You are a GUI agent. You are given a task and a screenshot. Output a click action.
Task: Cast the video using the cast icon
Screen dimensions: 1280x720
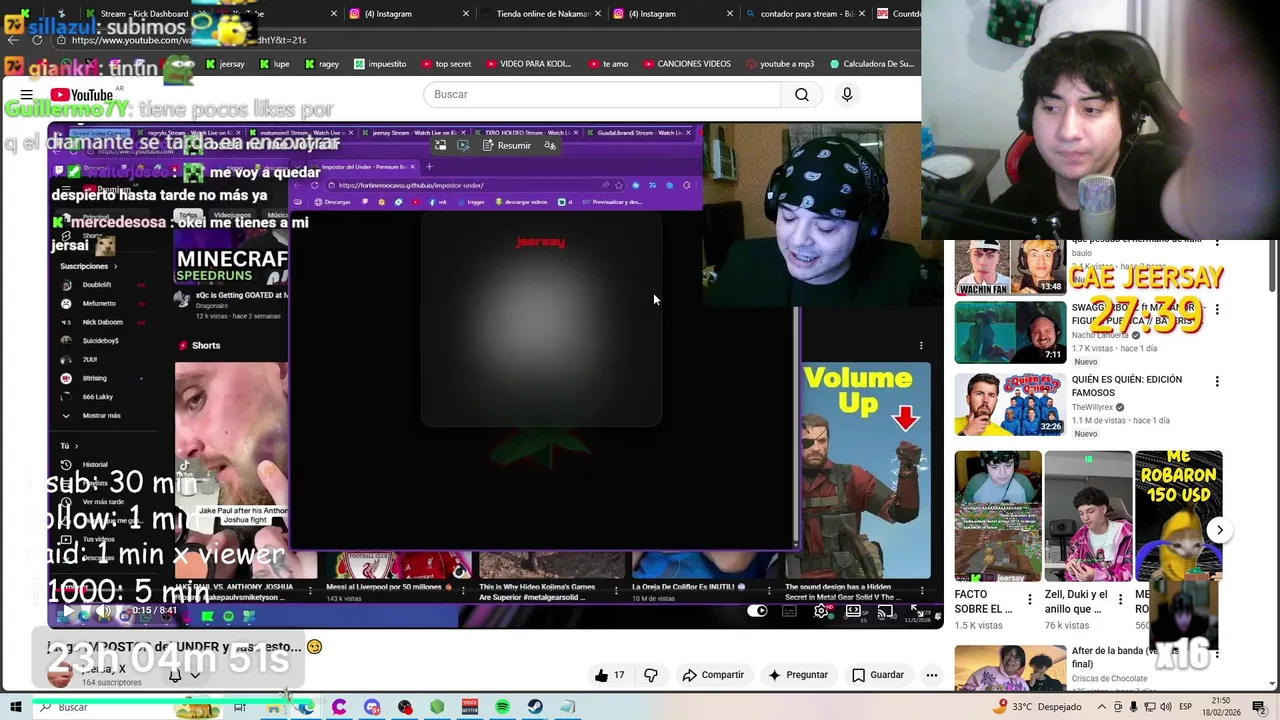pyautogui.click(x=885, y=611)
